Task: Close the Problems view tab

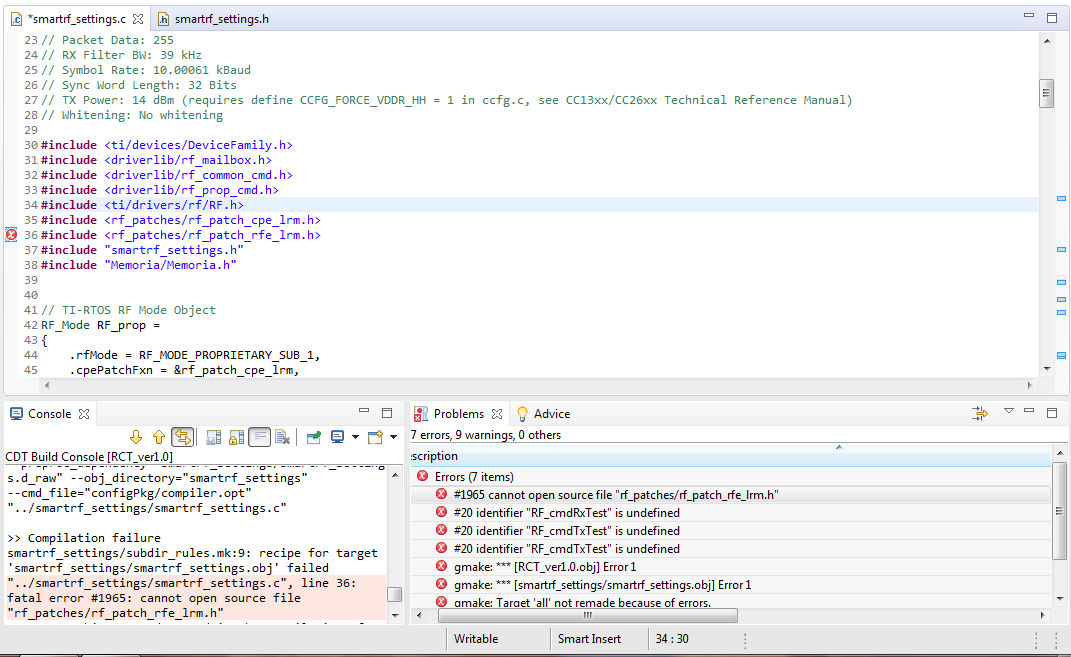Action: click(x=497, y=414)
